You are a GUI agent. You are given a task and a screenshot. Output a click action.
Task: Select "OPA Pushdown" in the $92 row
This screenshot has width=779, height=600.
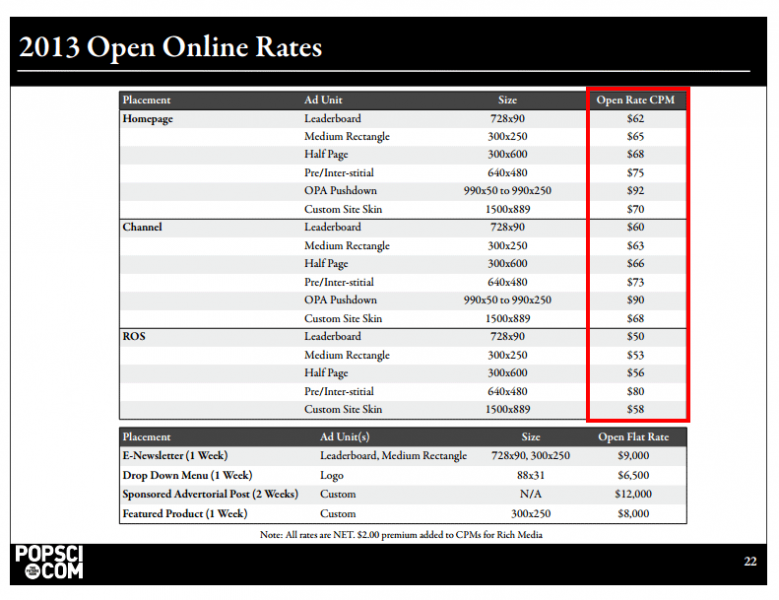(x=340, y=191)
